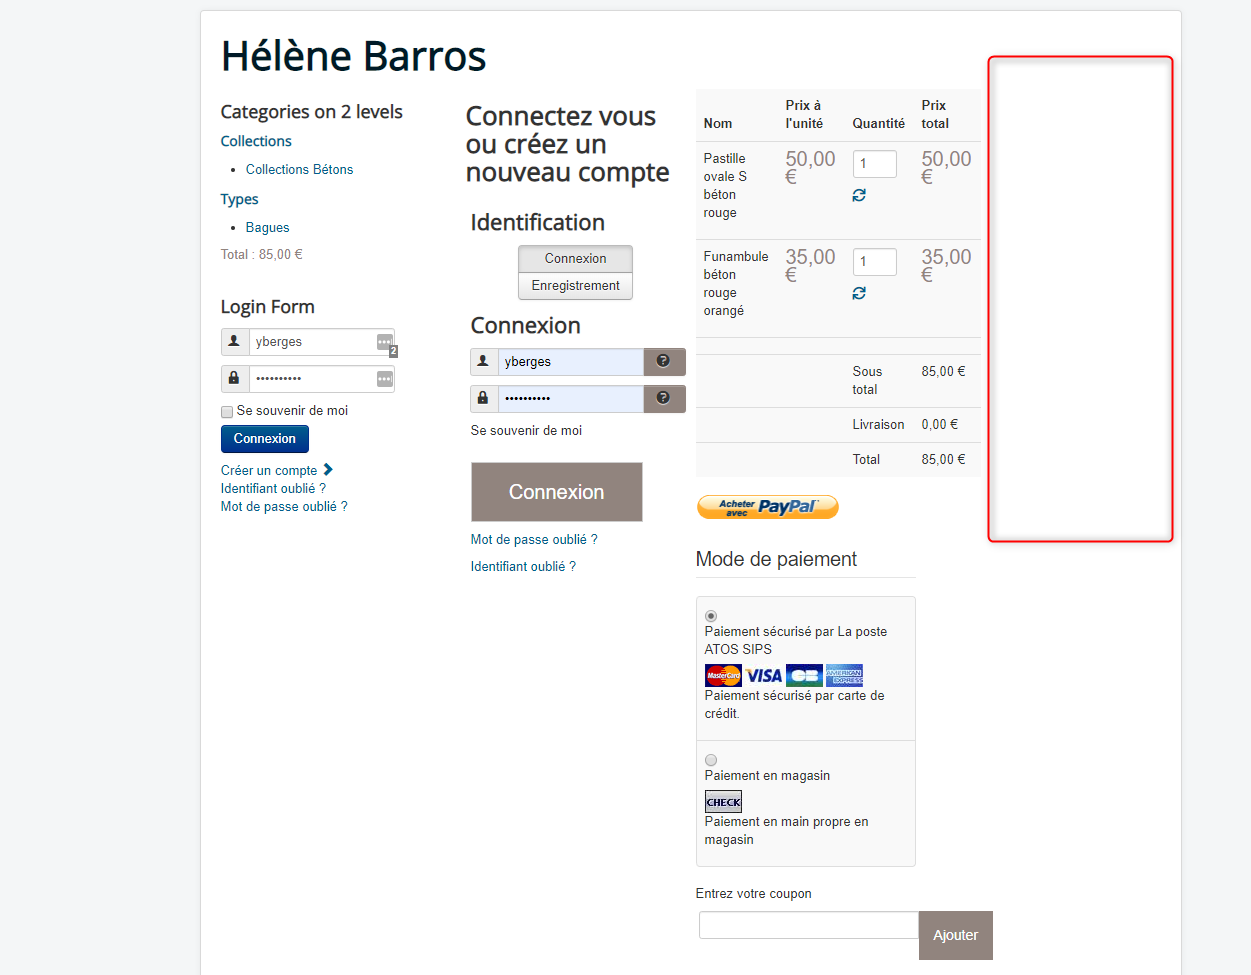Click blue Connexion button in Login Form
The height and width of the screenshot is (975, 1251).
tap(265, 439)
